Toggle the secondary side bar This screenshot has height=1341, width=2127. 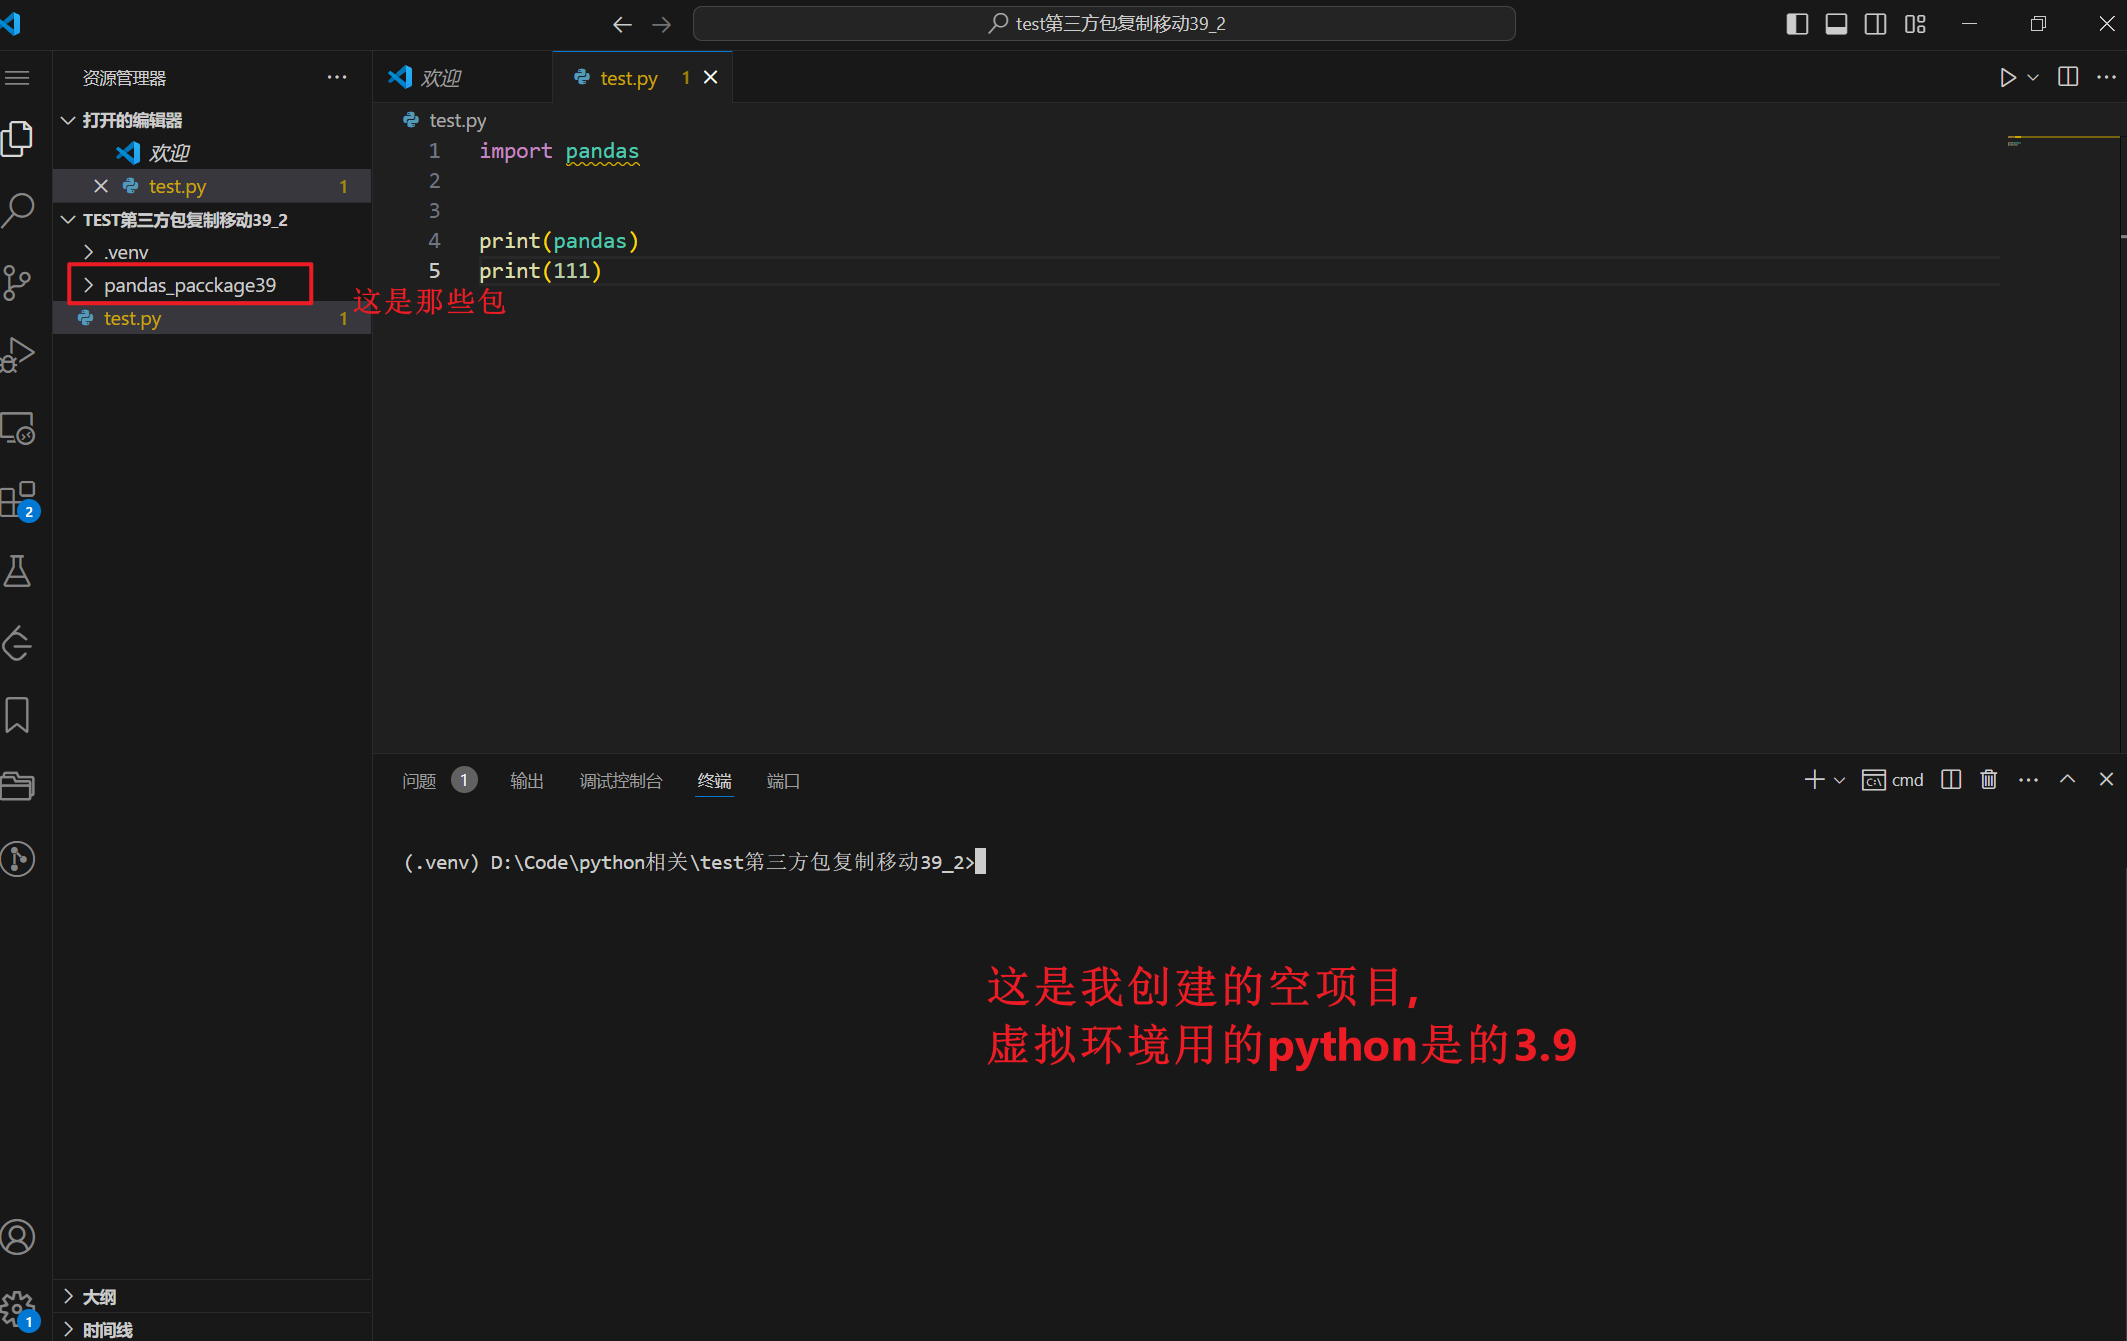click(x=1875, y=24)
